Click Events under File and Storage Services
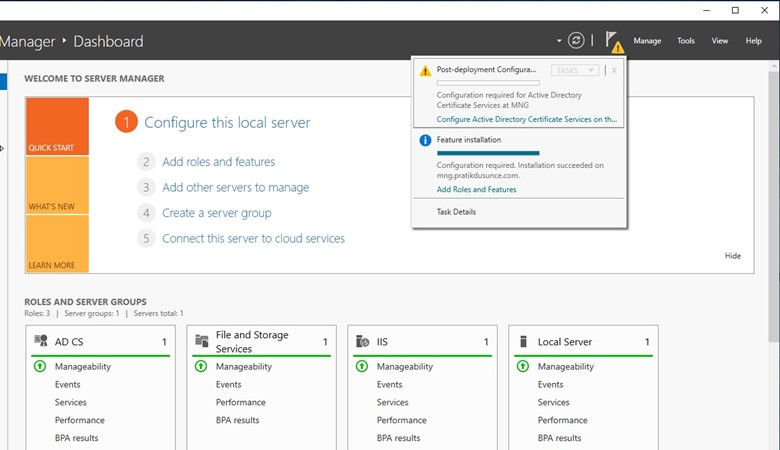 point(228,384)
